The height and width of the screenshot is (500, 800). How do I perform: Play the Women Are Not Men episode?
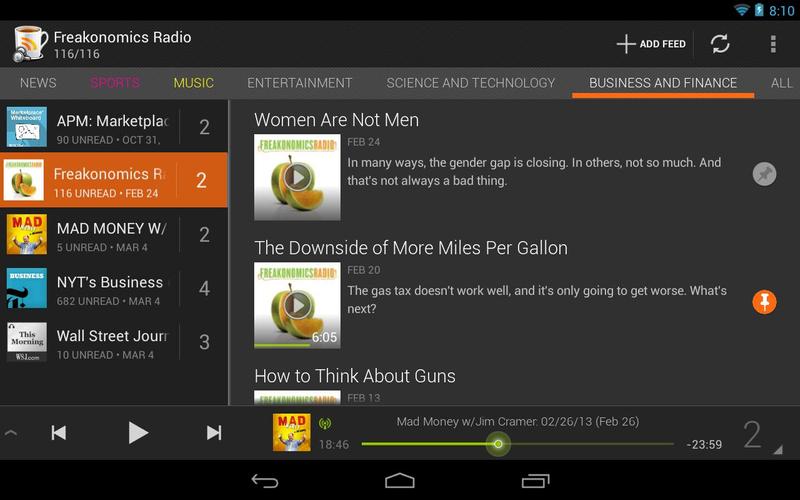click(x=297, y=178)
